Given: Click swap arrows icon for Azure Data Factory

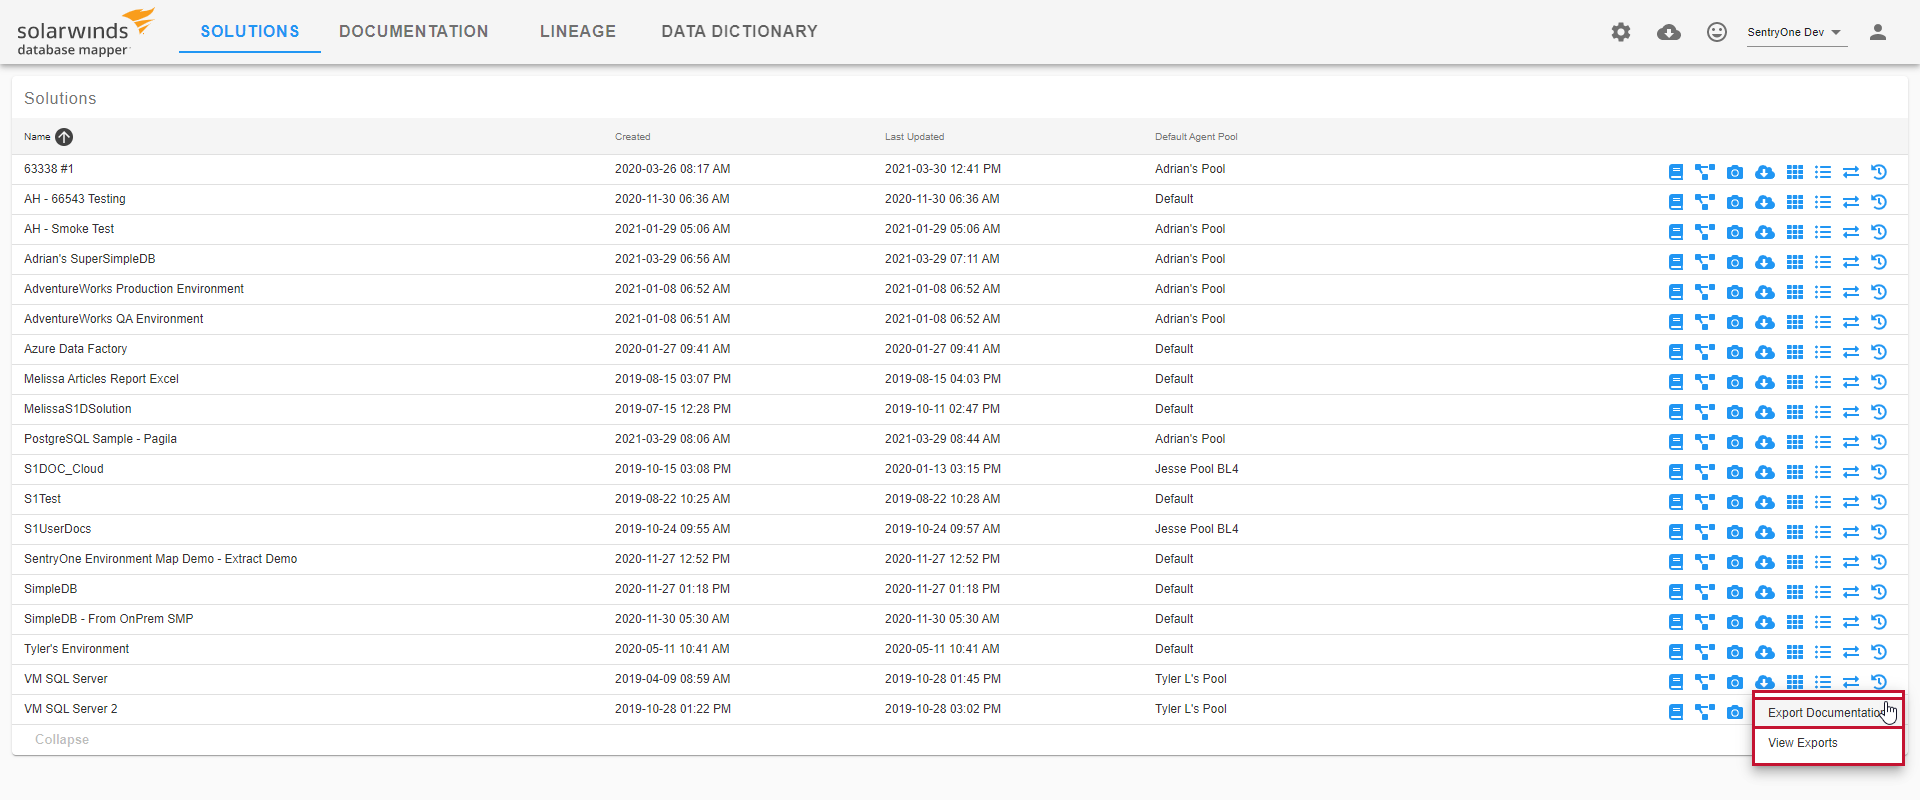Looking at the screenshot, I should pos(1851,352).
